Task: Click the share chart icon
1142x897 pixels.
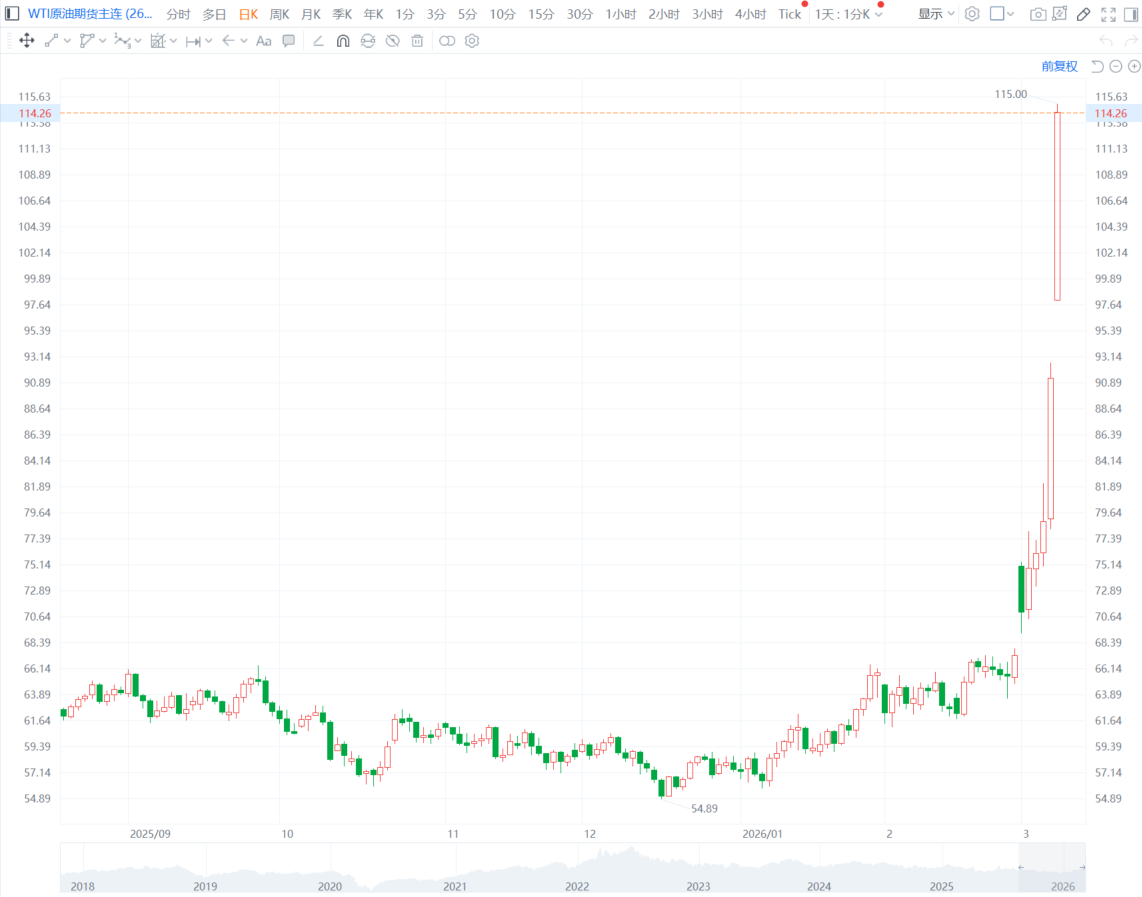Action: point(1061,14)
